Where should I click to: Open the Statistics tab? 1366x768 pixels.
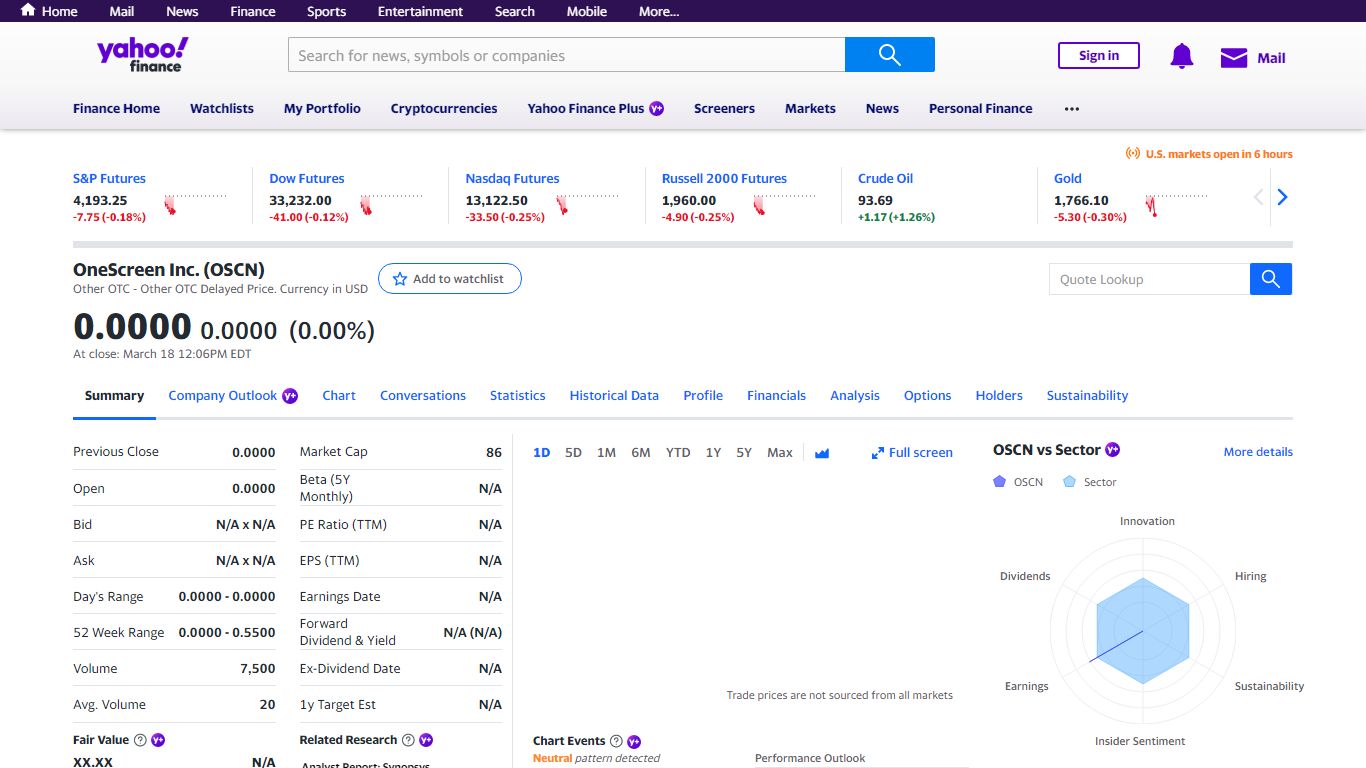(518, 395)
